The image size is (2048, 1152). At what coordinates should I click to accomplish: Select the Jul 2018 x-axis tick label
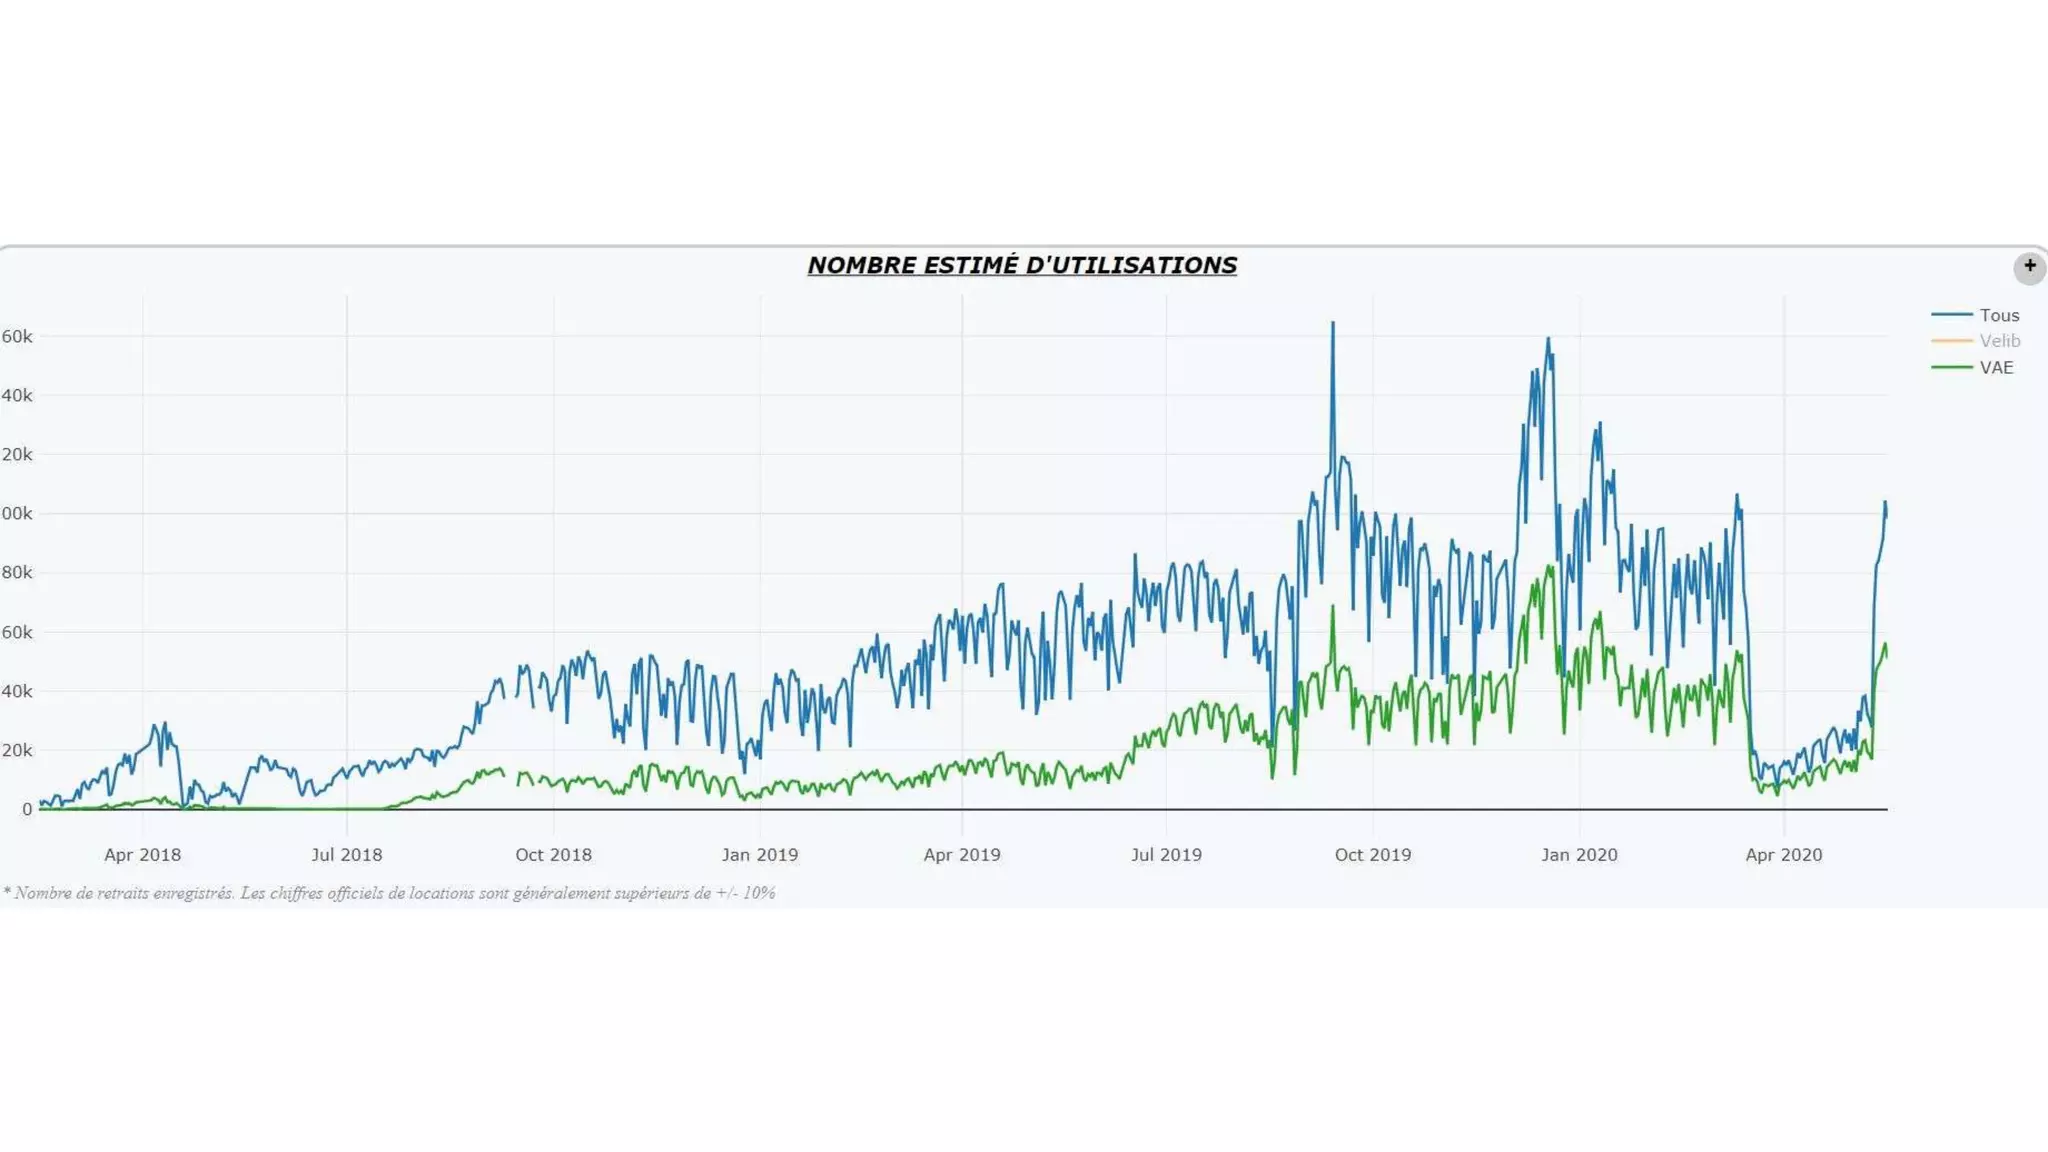pyautogui.click(x=346, y=855)
